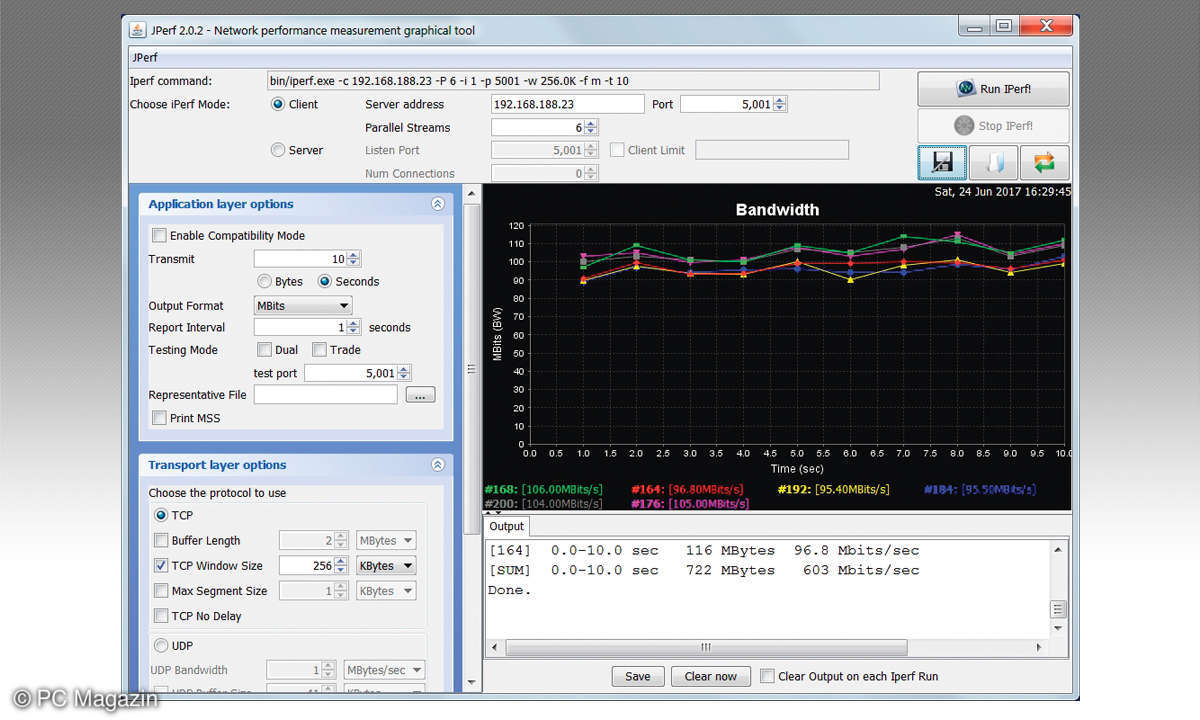Enable the TCP No Delay checkbox
This screenshot has height=720, width=1200.
(x=161, y=616)
